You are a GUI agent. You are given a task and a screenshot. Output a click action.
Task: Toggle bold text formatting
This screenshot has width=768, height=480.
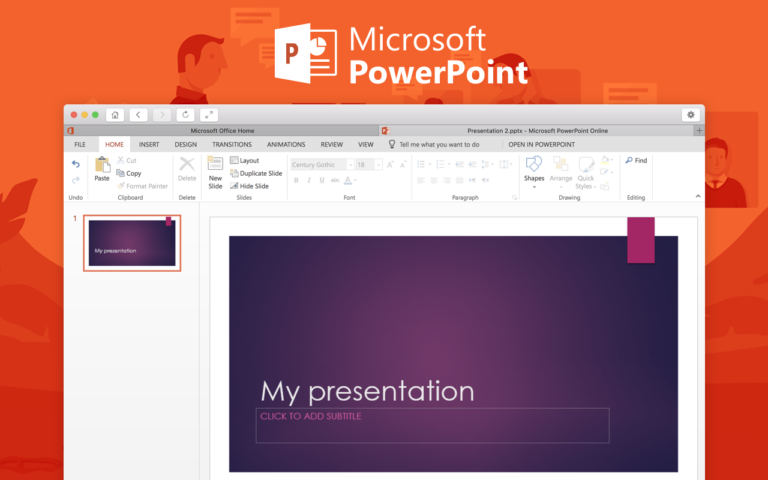coord(296,181)
